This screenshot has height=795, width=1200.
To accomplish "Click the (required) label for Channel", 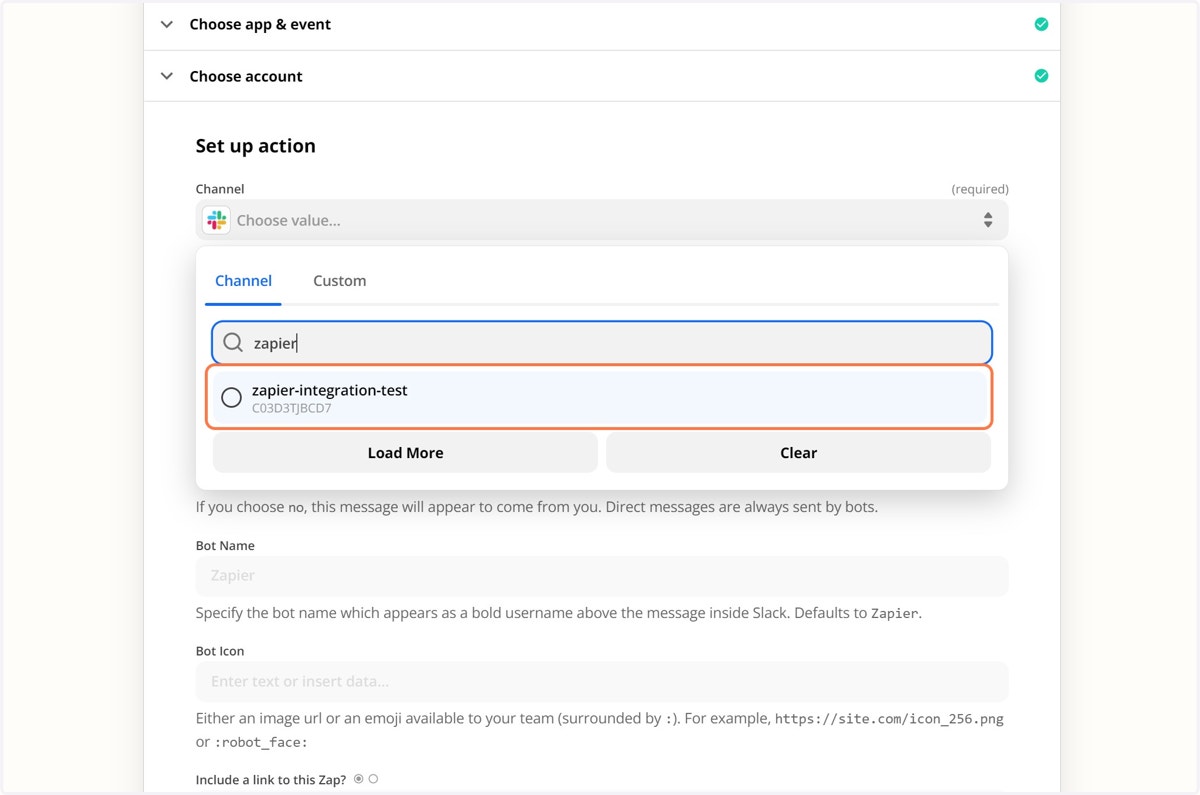I will [979, 189].
